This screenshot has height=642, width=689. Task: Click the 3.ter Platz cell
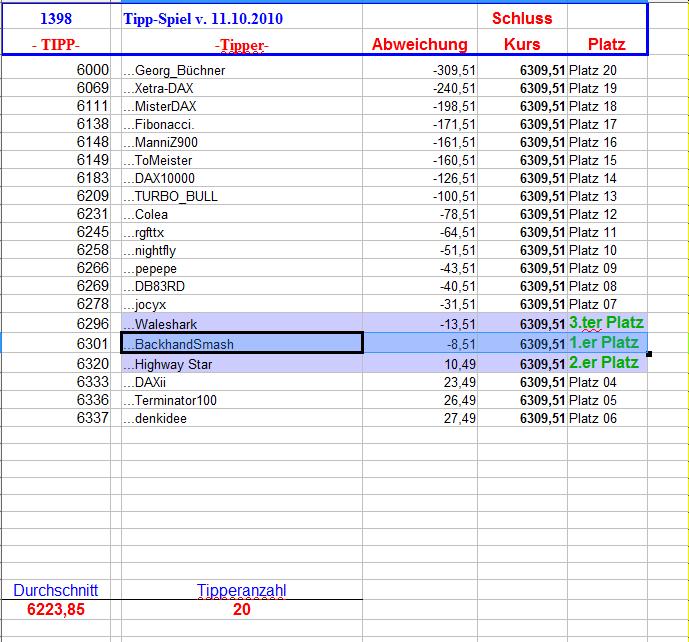pyautogui.click(x=607, y=323)
